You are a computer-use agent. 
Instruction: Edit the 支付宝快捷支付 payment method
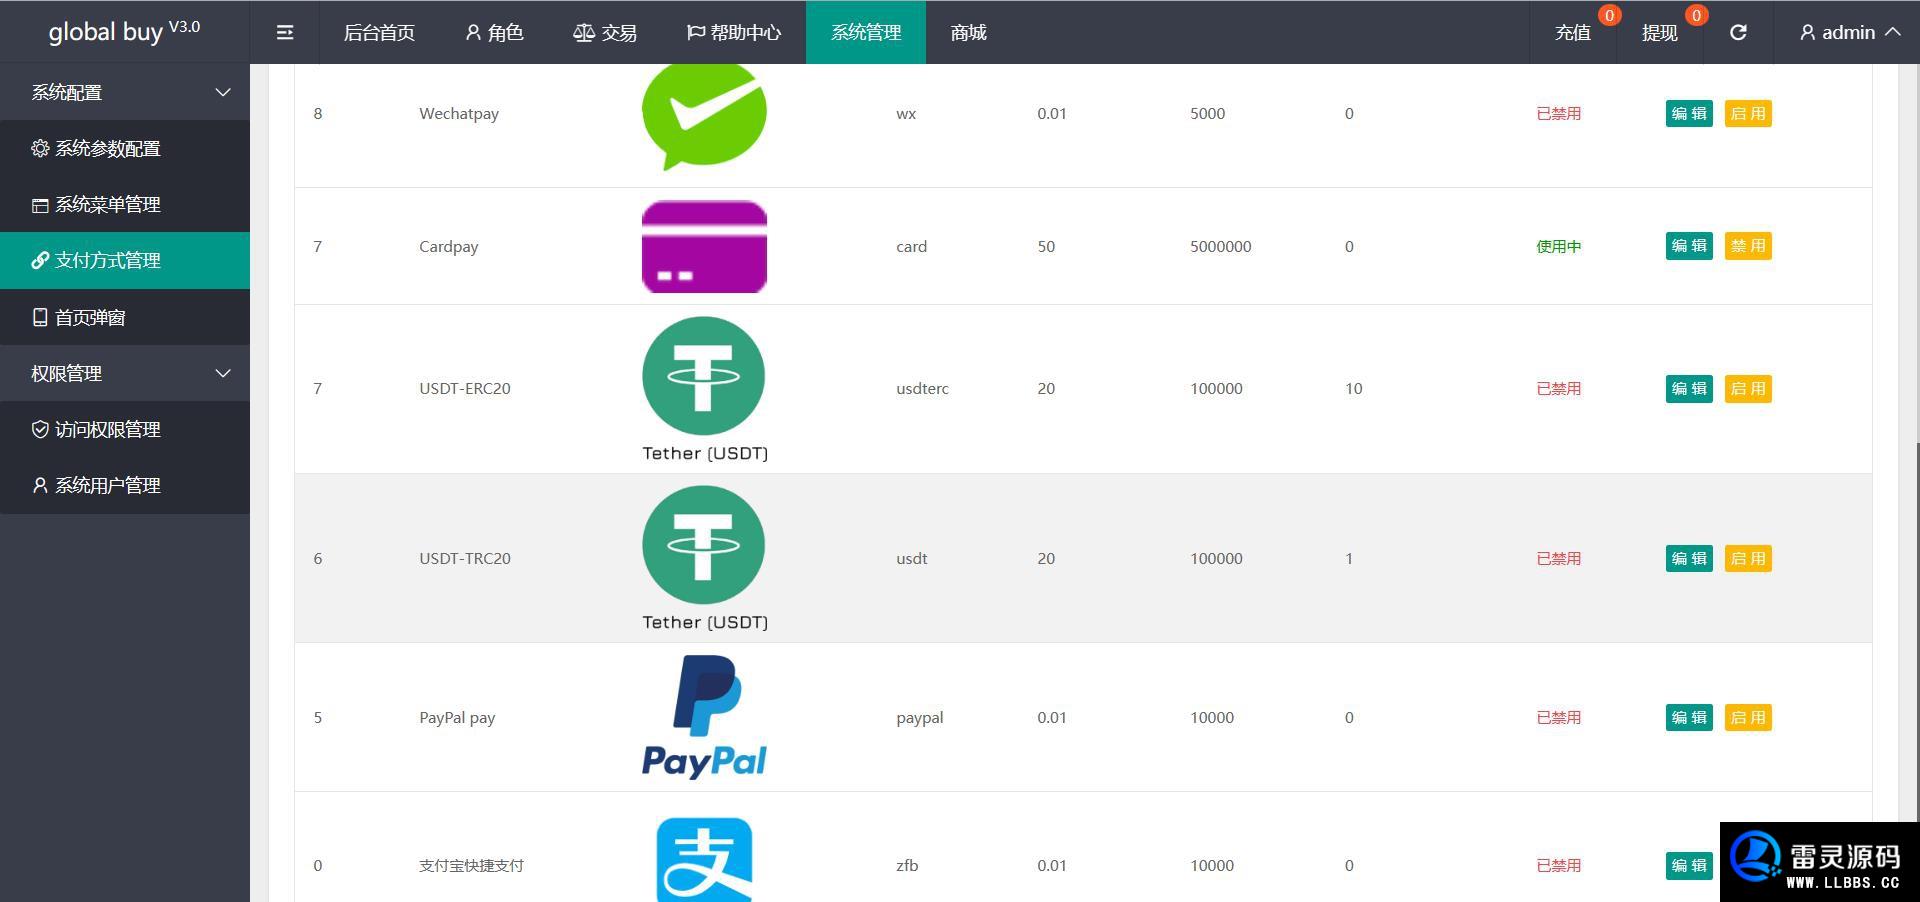click(x=1689, y=865)
